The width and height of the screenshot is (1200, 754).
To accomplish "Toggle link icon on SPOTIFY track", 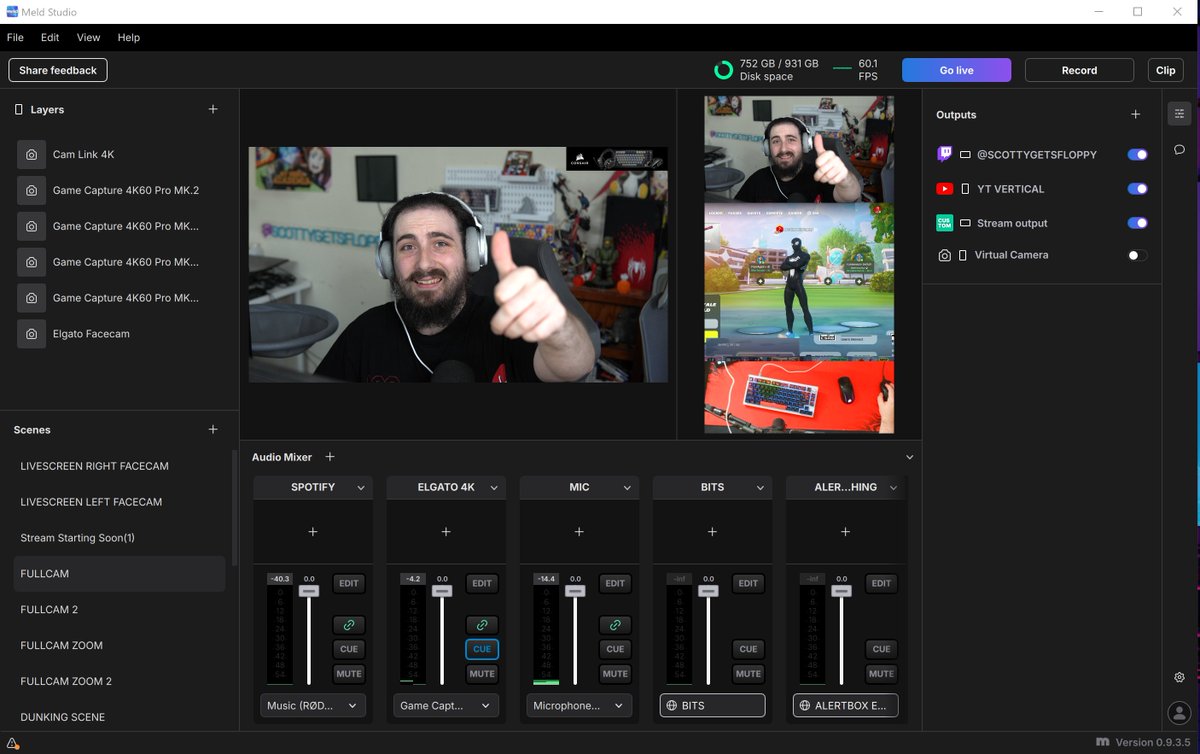I will 349,624.
